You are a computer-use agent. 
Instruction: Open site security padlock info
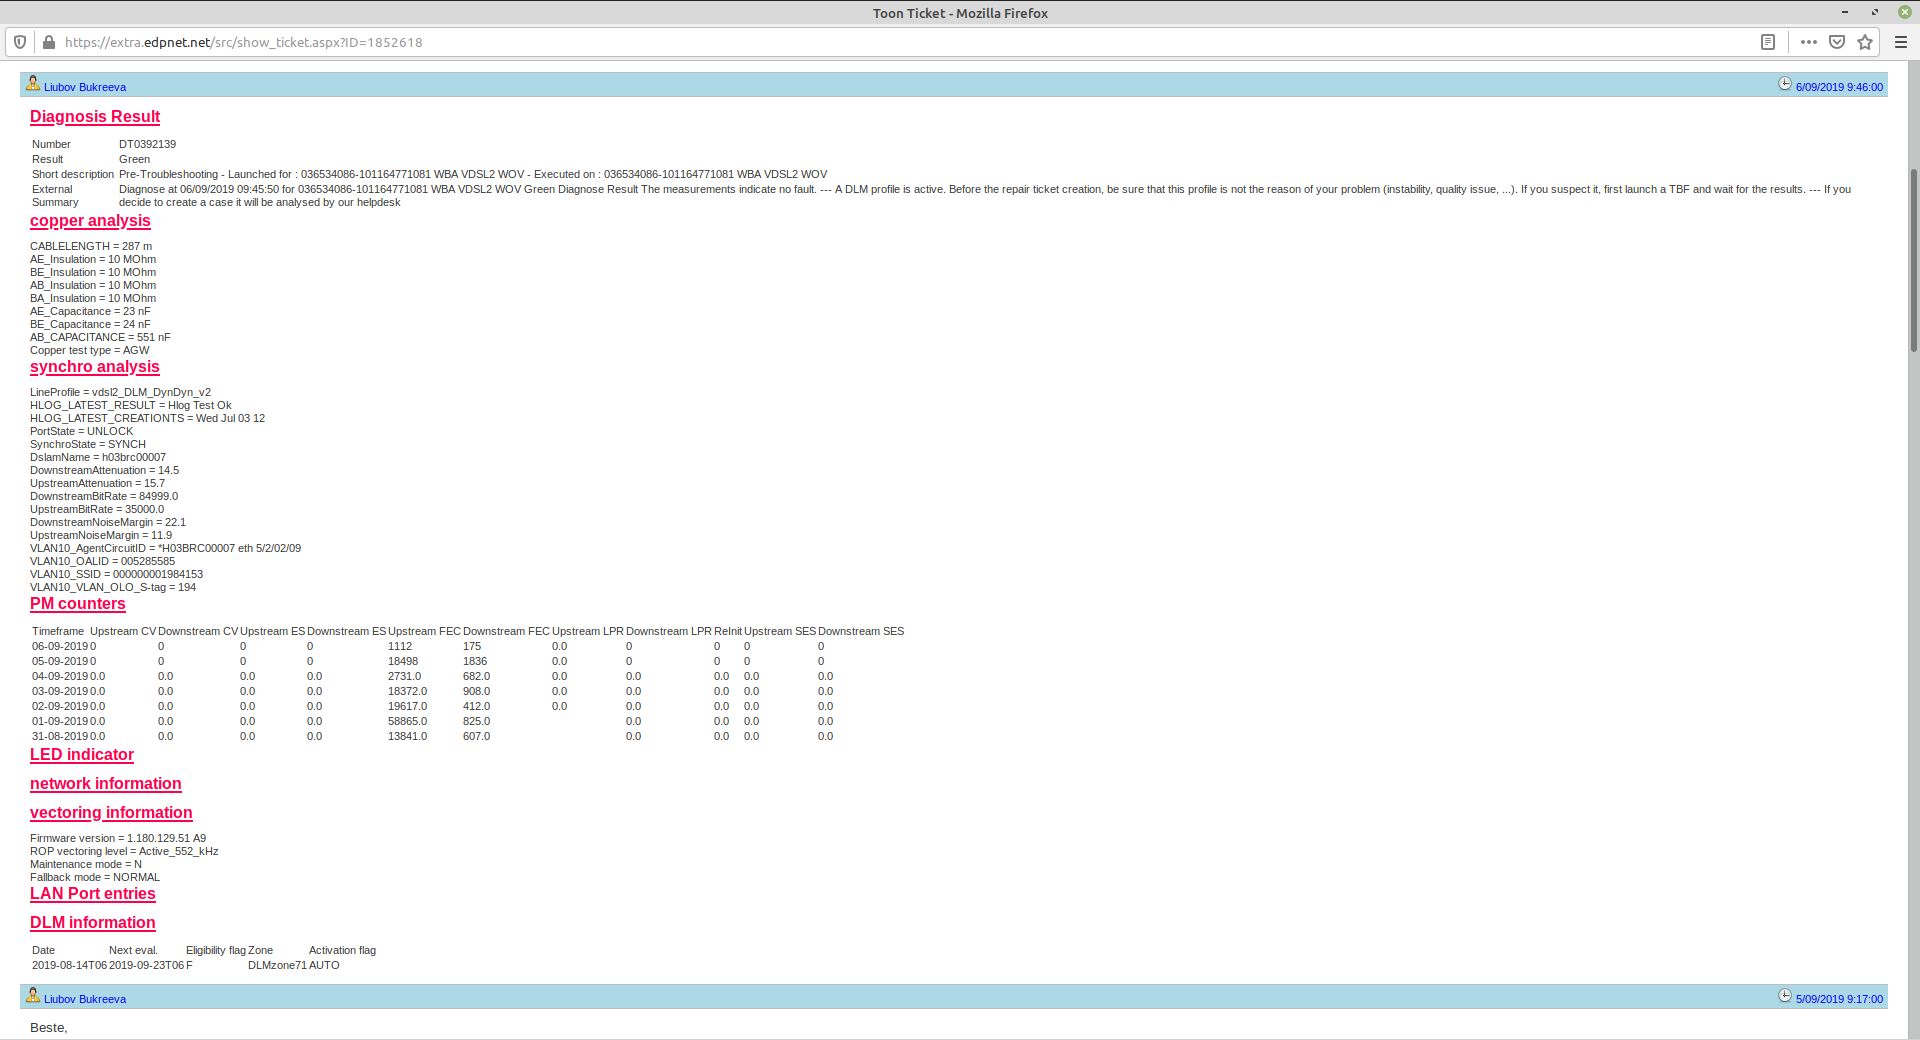pyautogui.click(x=48, y=42)
